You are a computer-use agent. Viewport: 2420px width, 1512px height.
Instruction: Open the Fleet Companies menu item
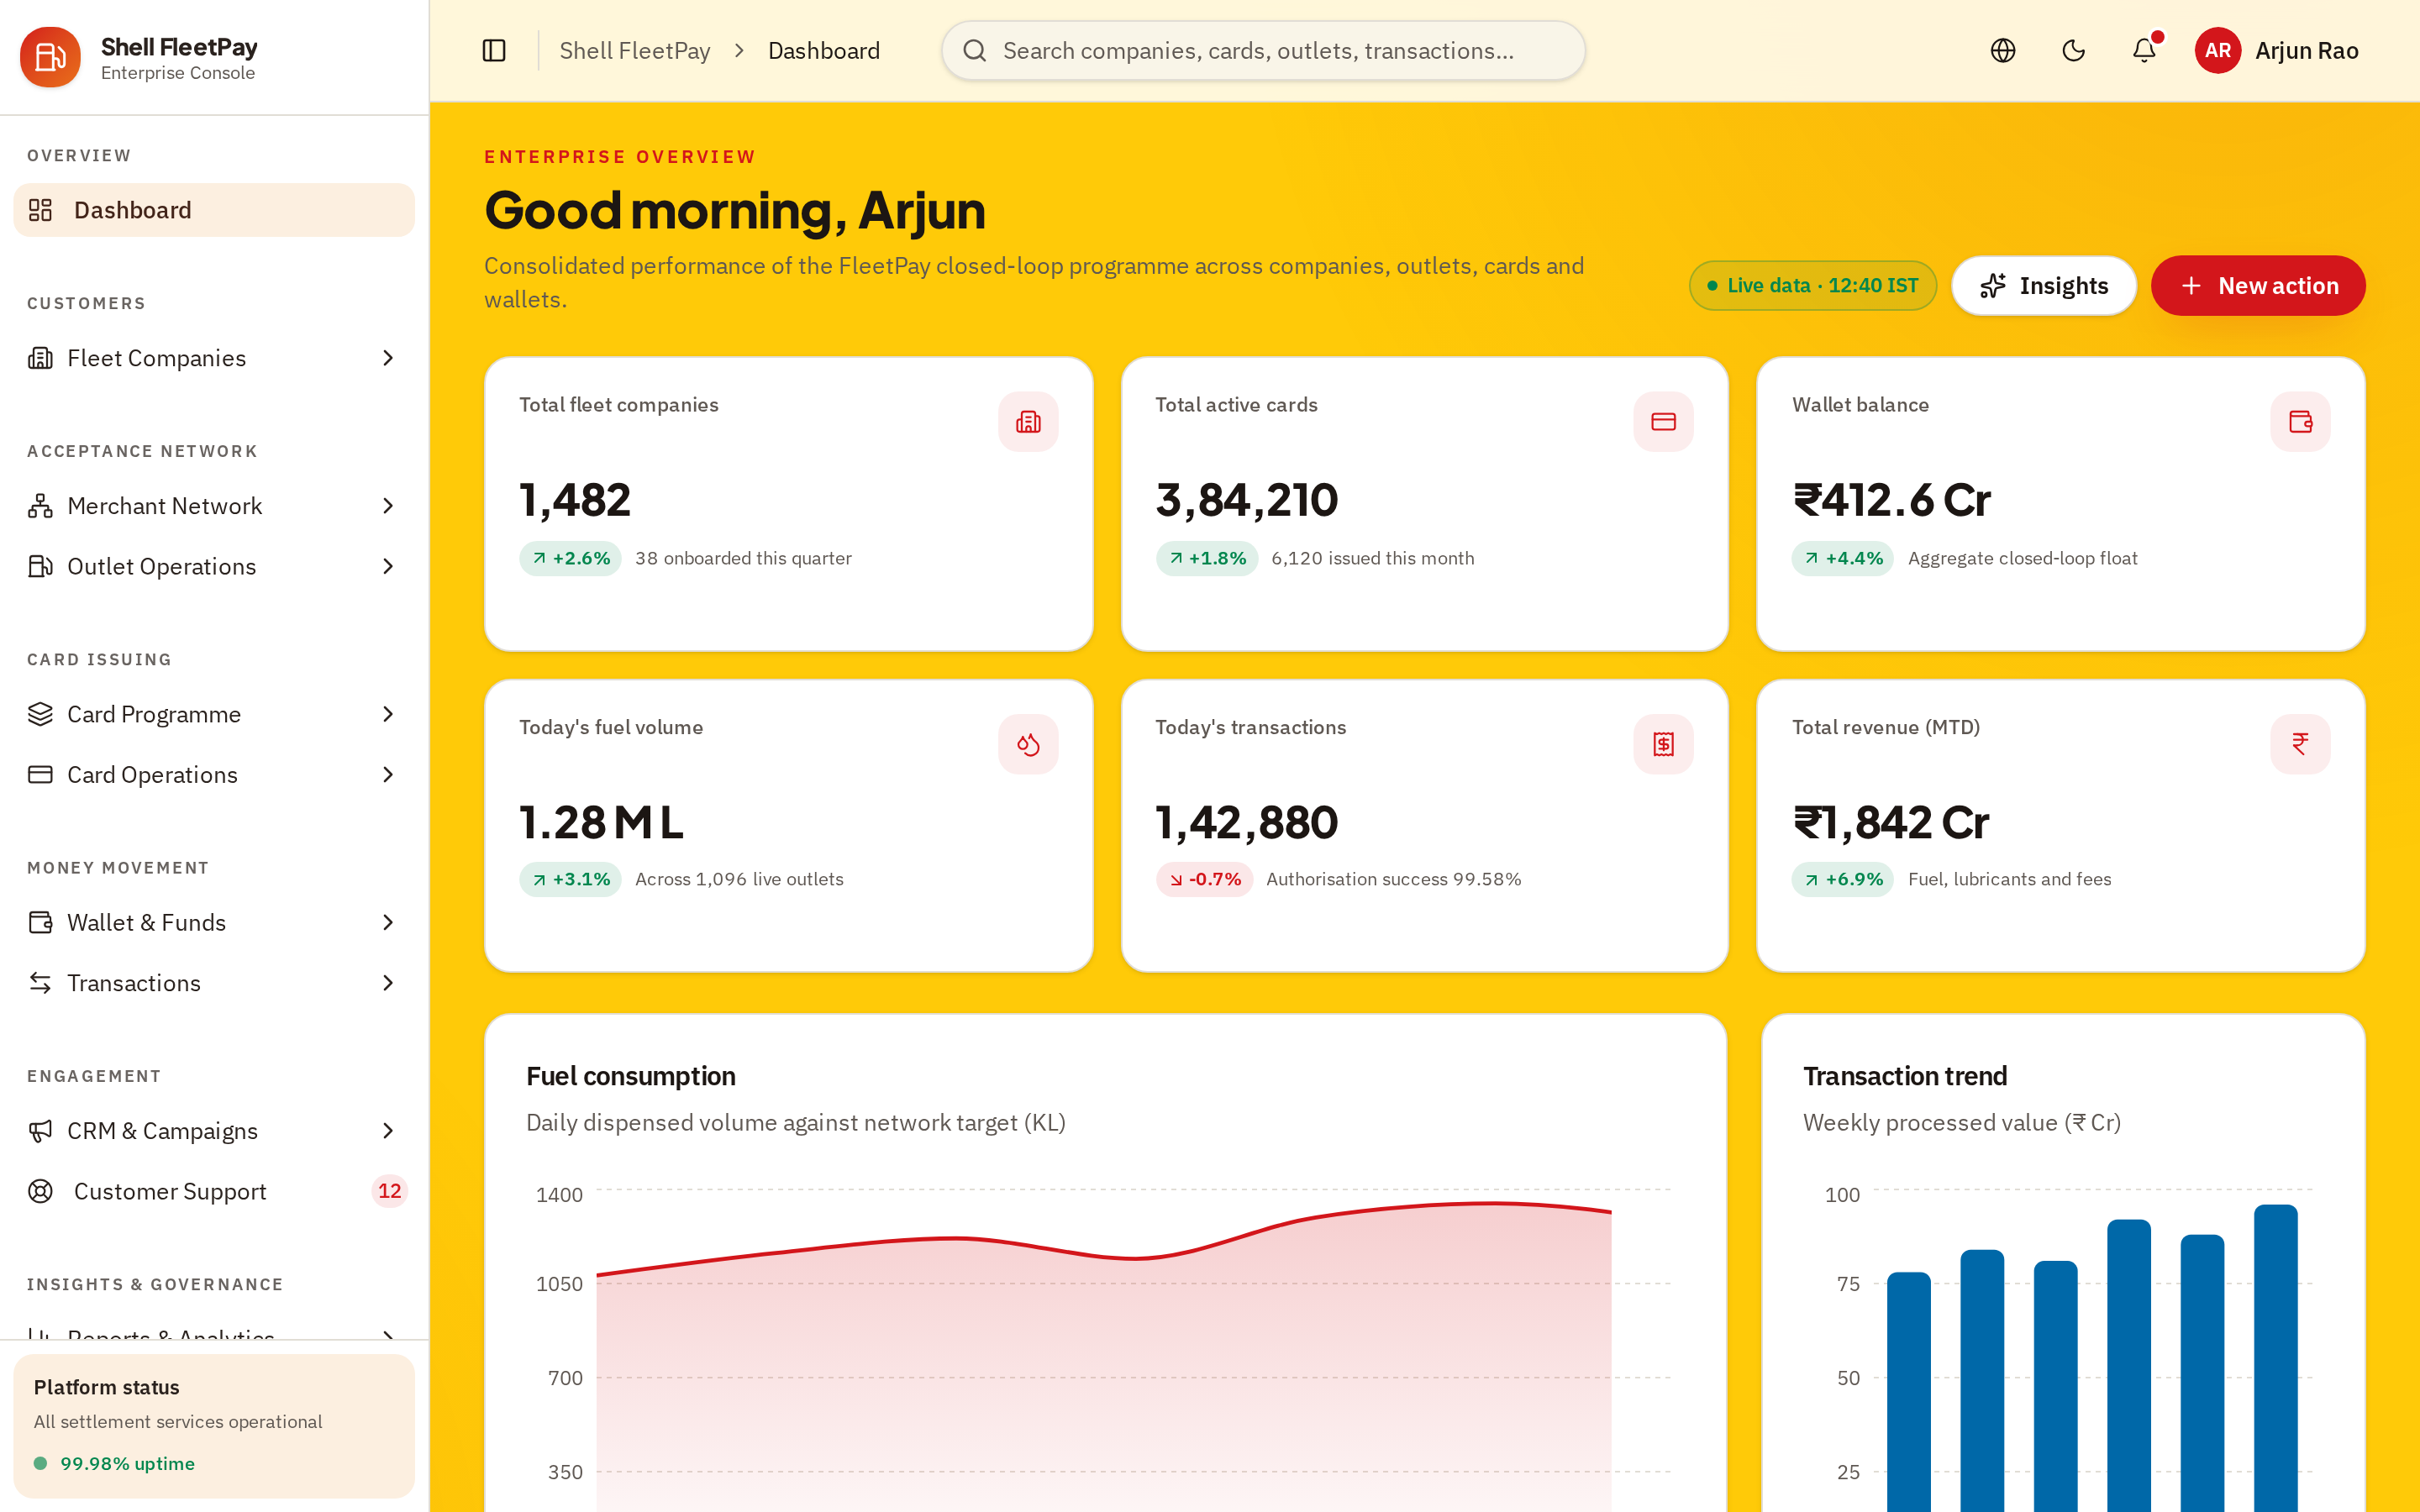(214, 358)
